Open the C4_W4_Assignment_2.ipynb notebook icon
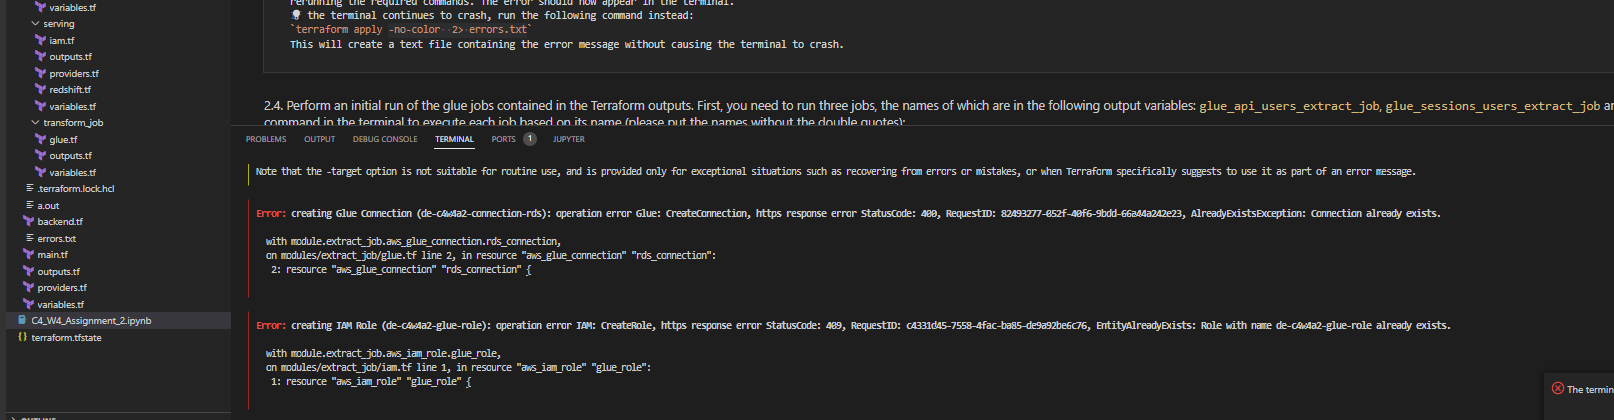The image size is (1614, 420). [23, 320]
